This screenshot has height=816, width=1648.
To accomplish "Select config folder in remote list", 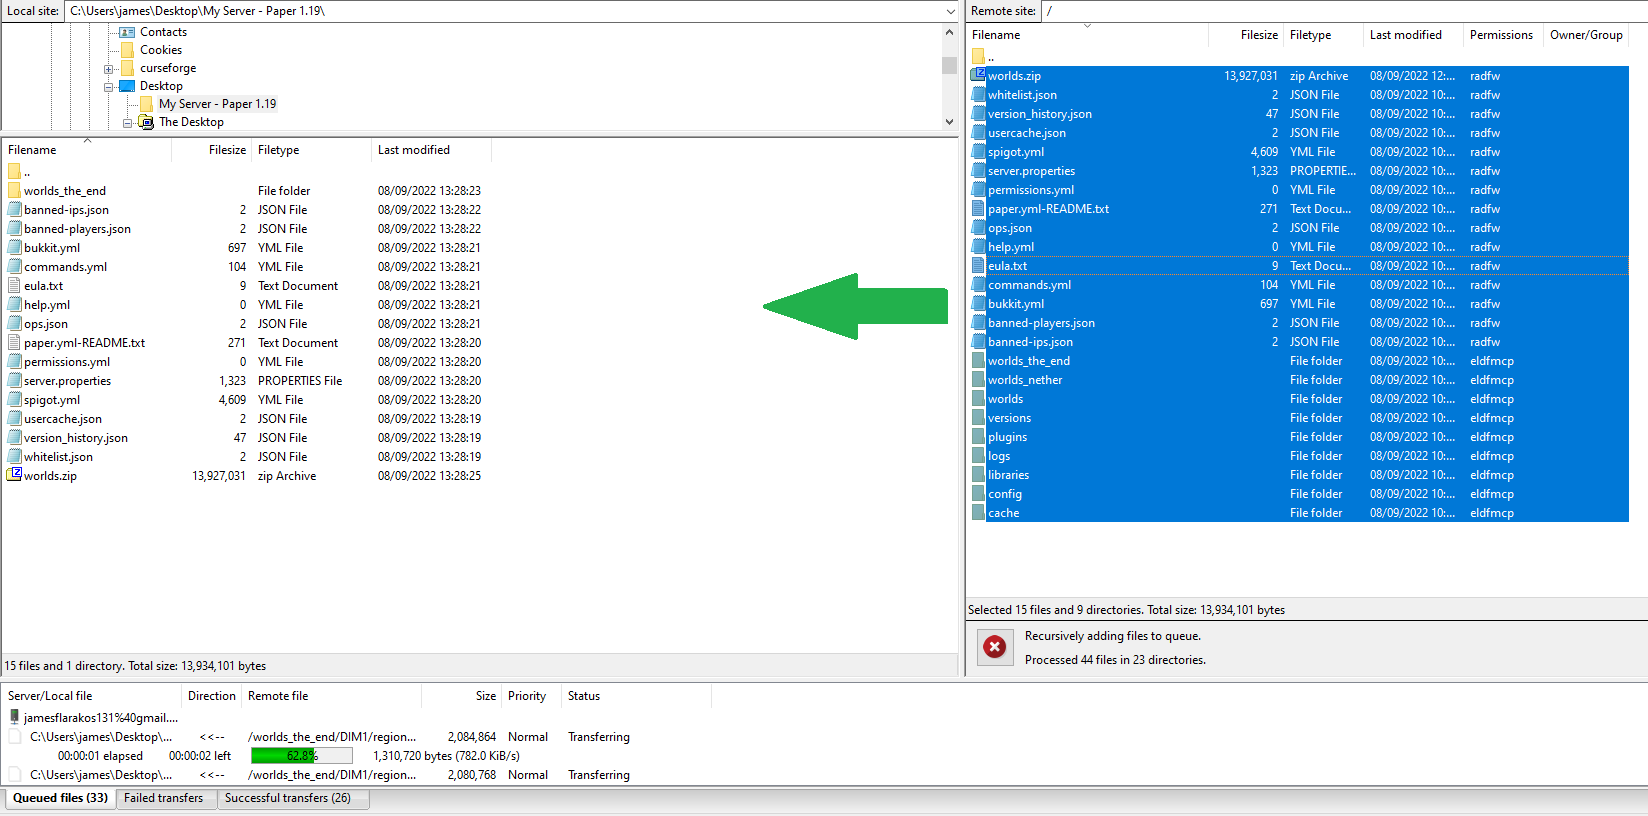I will pyautogui.click(x=1299, y=493).
